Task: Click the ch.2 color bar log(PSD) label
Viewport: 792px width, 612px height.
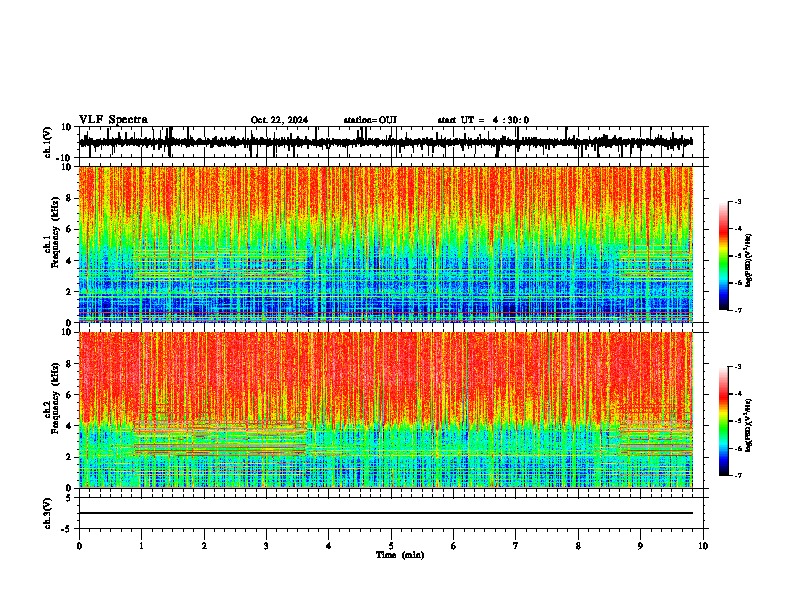Action: pos(749,425)
